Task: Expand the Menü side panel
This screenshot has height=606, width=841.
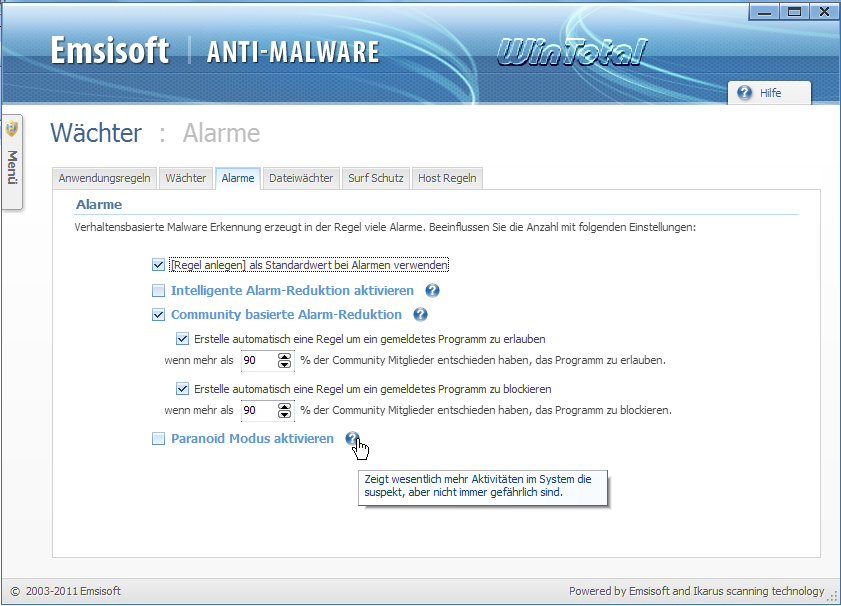Action: (x=12, y=162)
